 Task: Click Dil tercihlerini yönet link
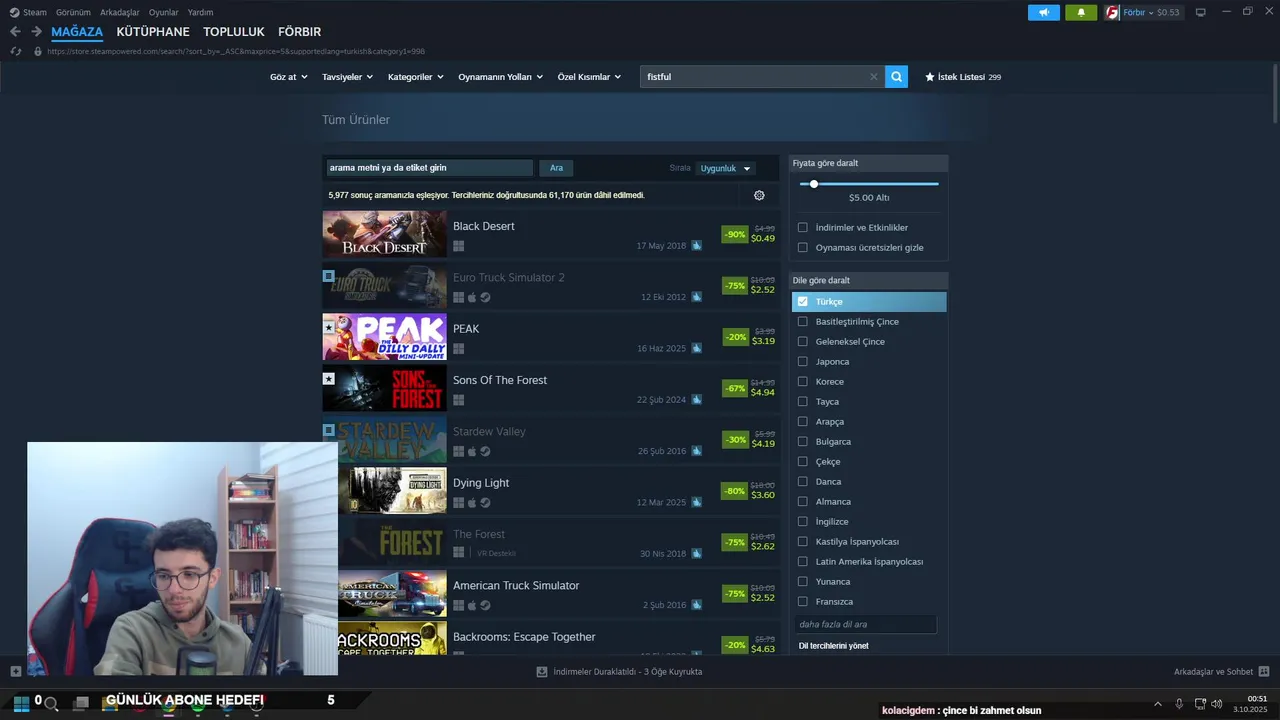click(x=833, y=645)
